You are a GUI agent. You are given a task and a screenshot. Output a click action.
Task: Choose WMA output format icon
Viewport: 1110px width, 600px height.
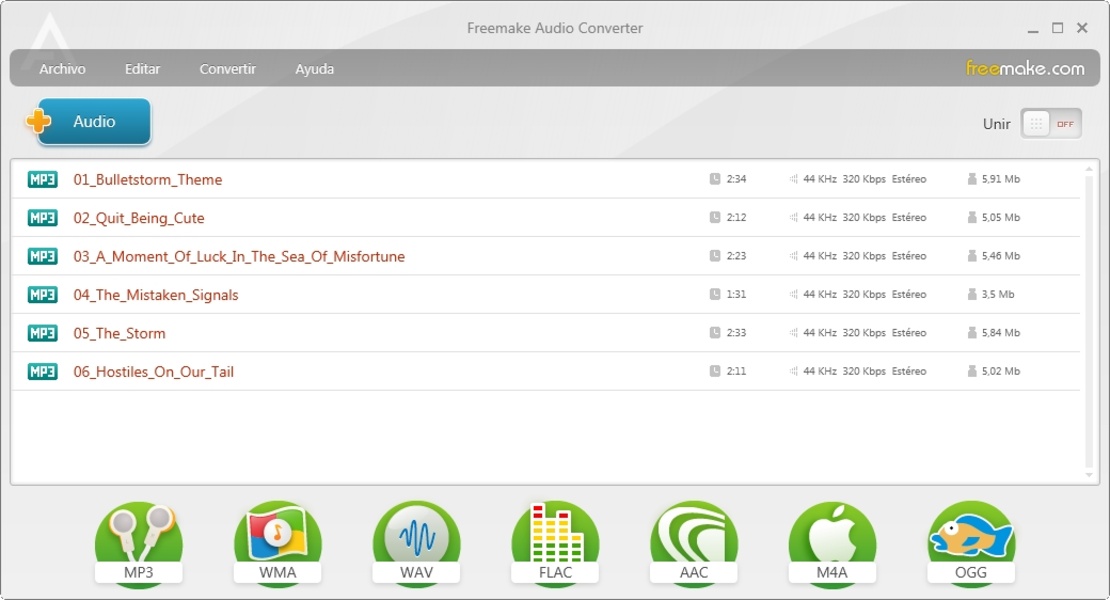click(x=278, y=544)
